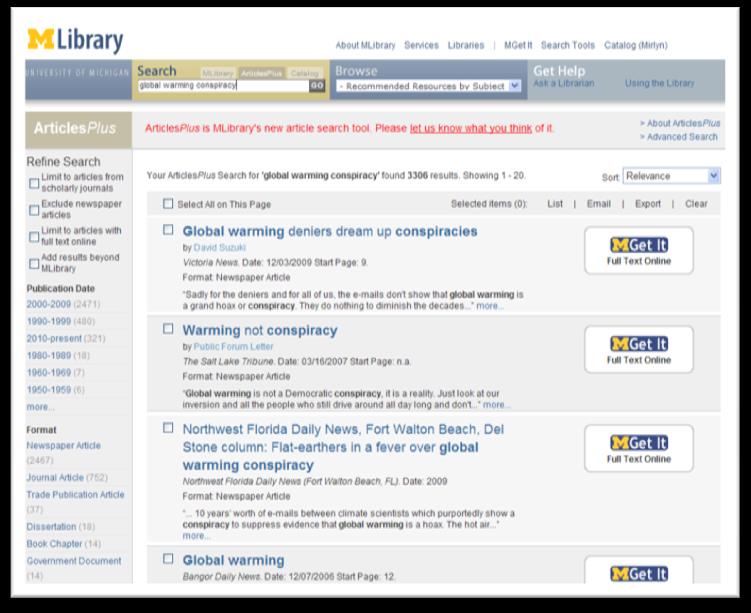Viewport: 751px width, 613px height.
Task: Click Email selected items action
Action: 599,204
